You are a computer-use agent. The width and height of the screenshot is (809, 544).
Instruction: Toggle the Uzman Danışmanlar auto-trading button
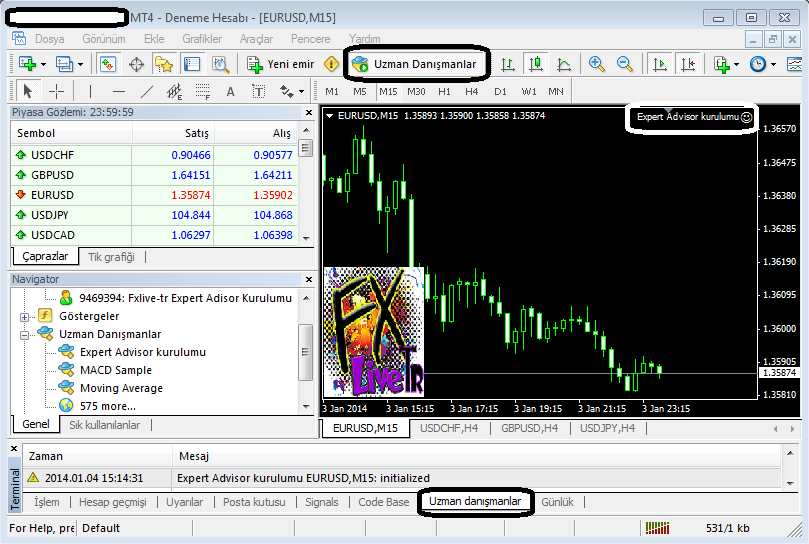pyautogui.click(x=415, y=64)
